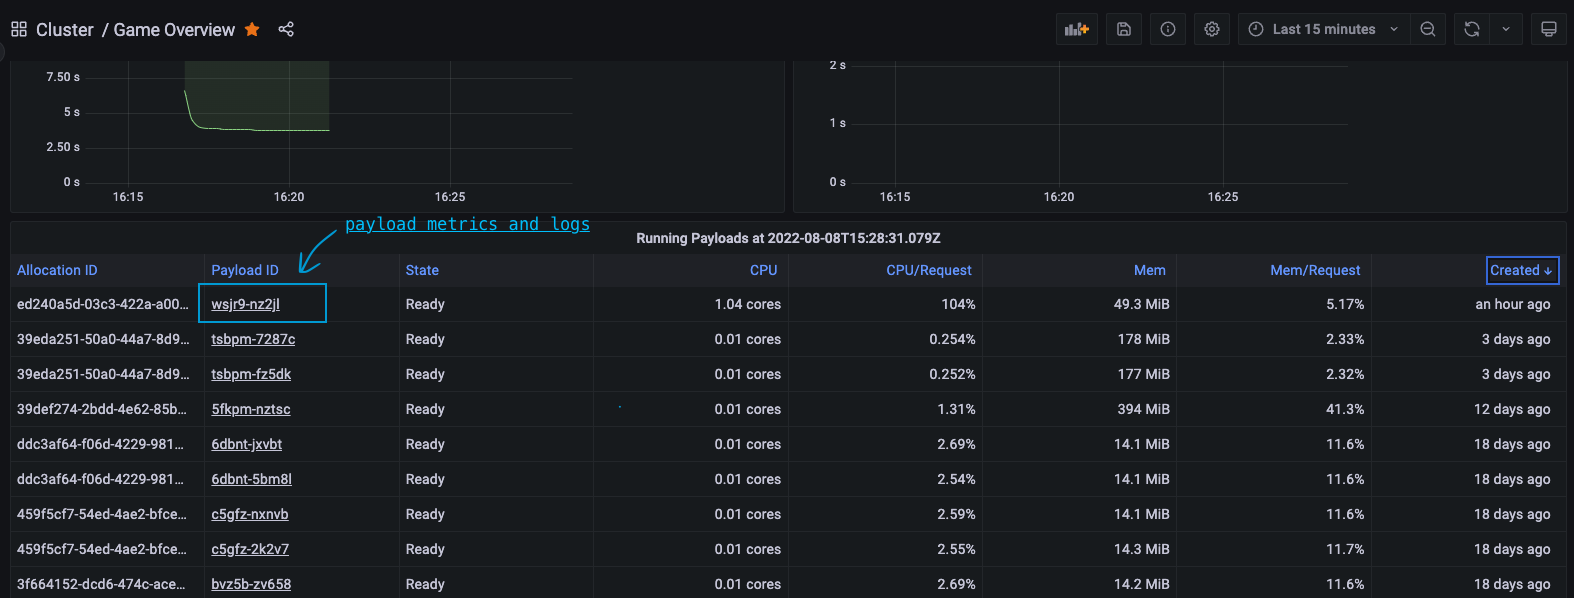Sort table by Payload ID header
The width and height of the screenshot is (1574, 598).
[245, 270]
